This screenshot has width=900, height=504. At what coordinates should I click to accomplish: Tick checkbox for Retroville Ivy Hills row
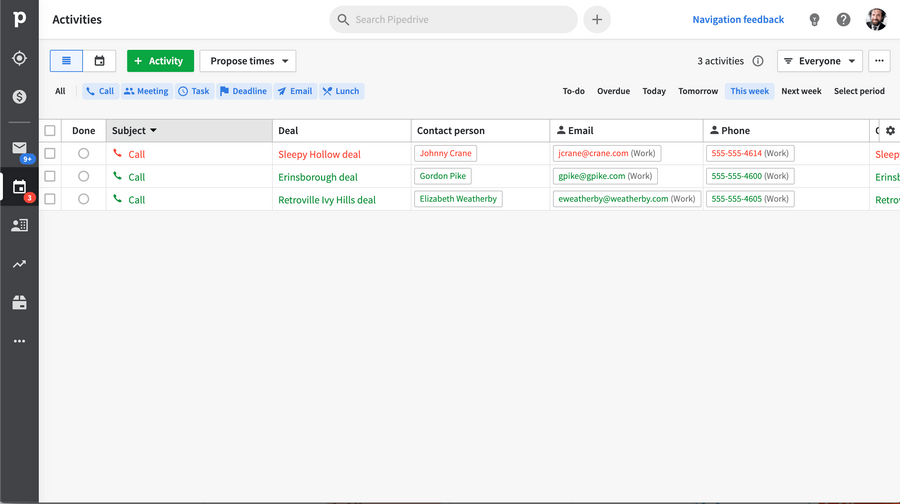50,199
